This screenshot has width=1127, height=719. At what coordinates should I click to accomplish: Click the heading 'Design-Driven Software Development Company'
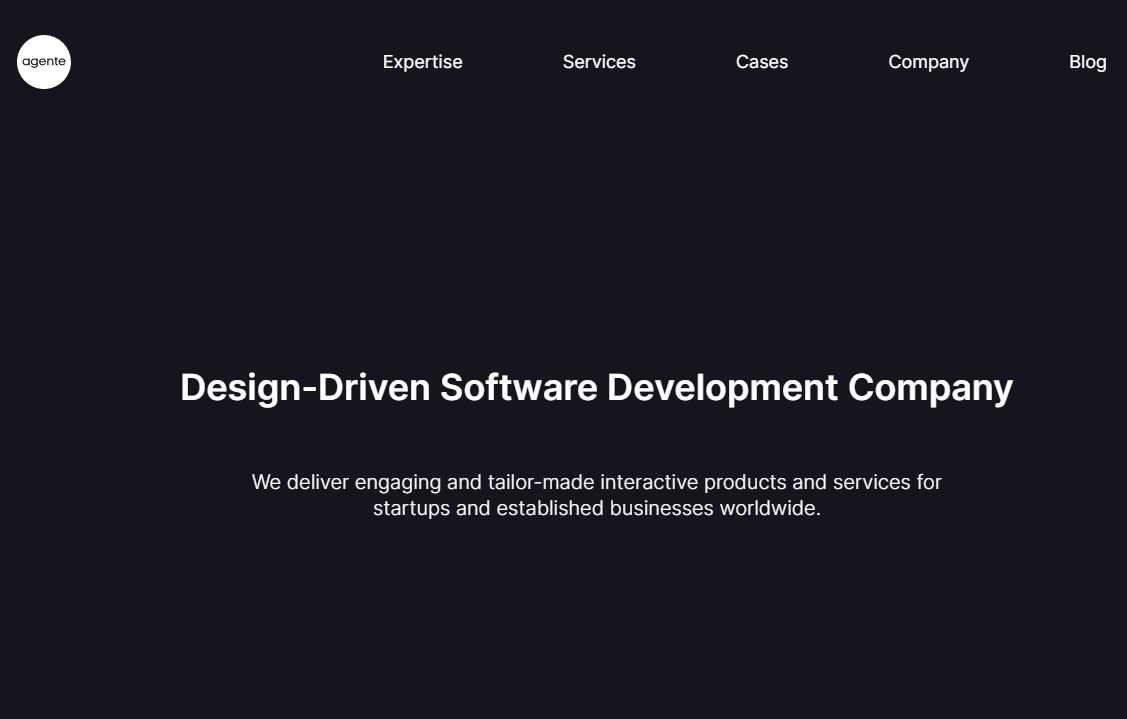pyautogui.click(x=597, y=388)
